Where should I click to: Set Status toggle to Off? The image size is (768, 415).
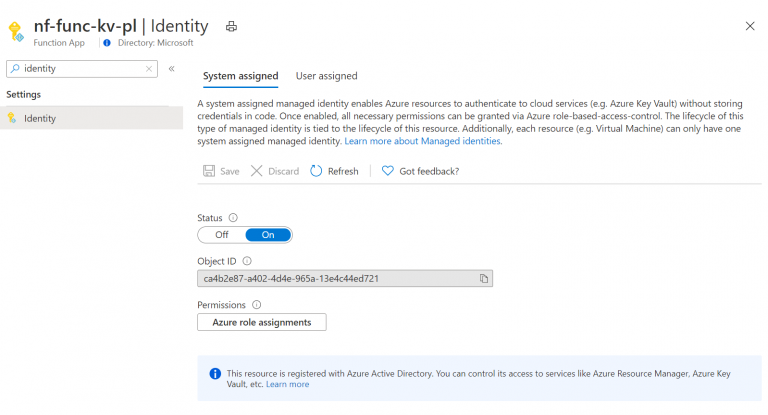click(x=221, y=235)
